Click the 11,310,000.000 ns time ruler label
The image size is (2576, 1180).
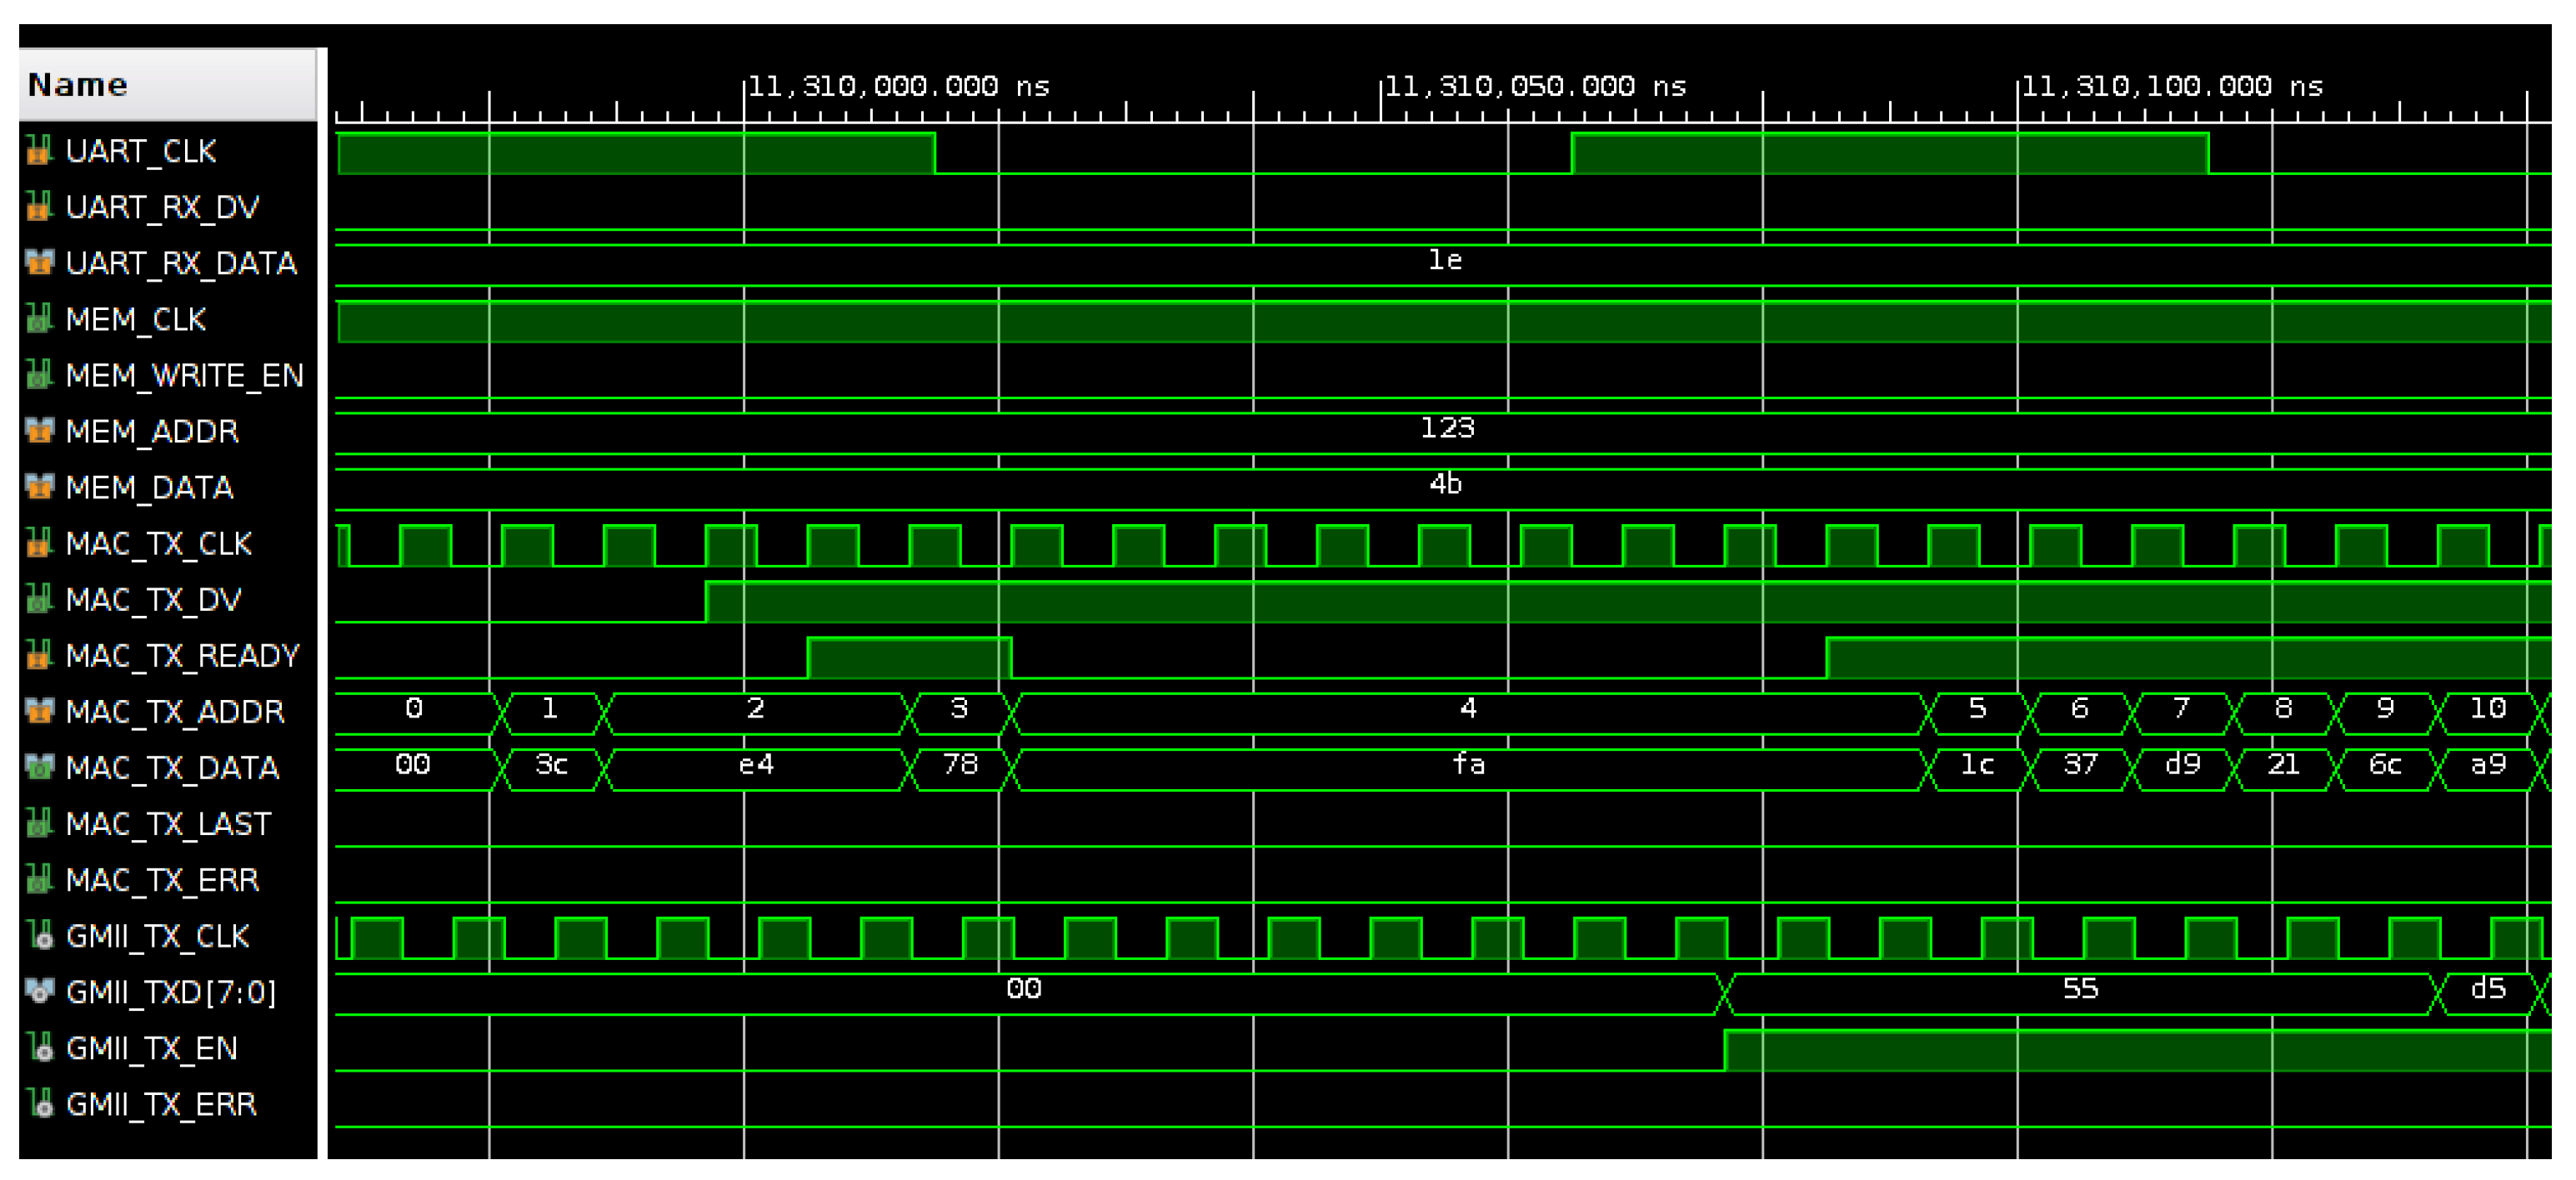pyautogui.click(x=899, y=86)
